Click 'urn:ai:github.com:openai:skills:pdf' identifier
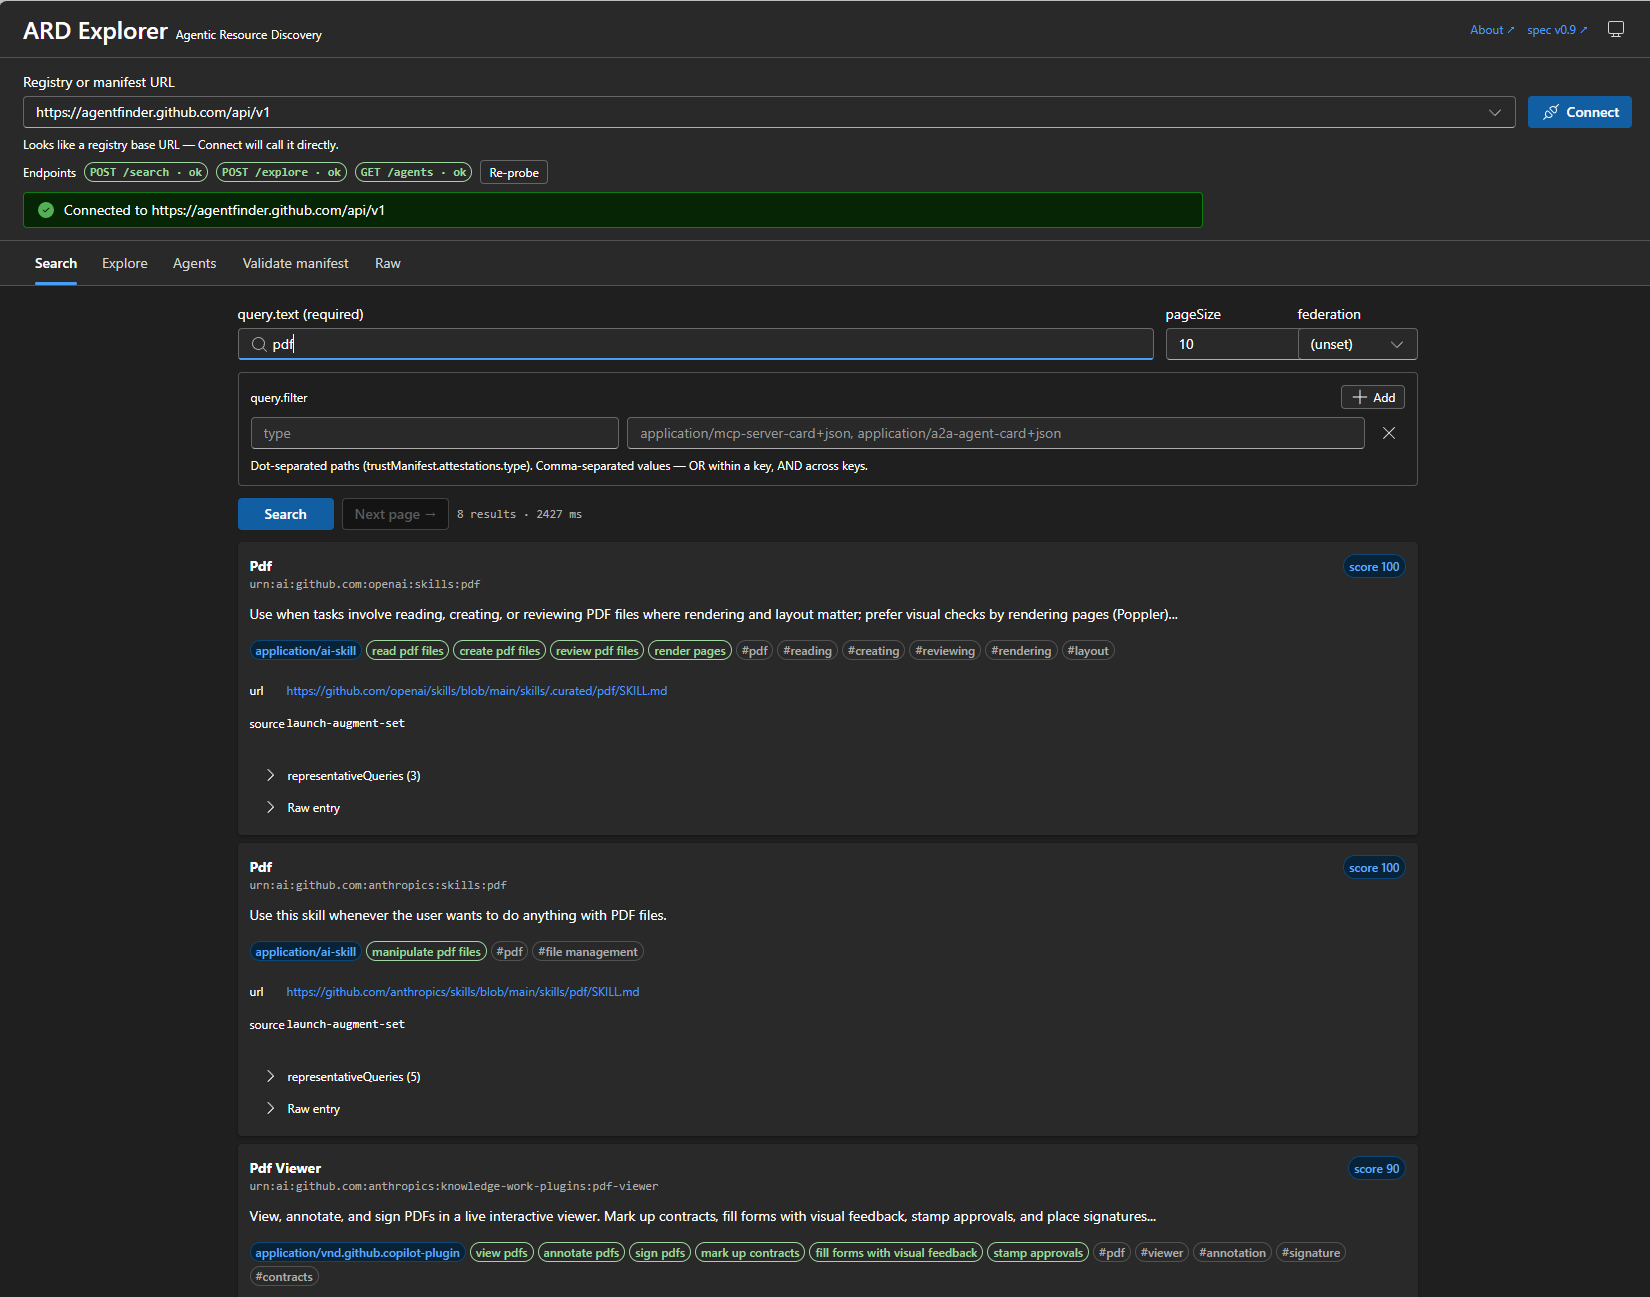 365,584
